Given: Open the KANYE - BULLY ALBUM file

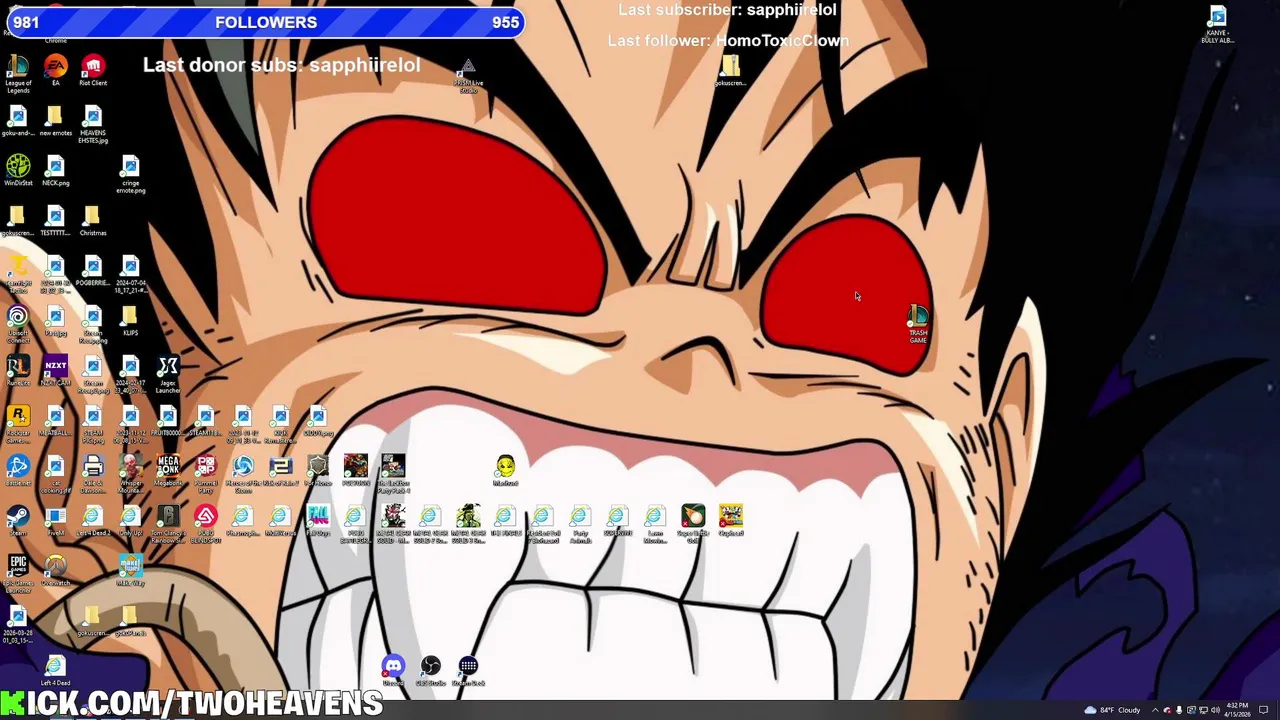Looking at the screenshot, I should 1217,24.
